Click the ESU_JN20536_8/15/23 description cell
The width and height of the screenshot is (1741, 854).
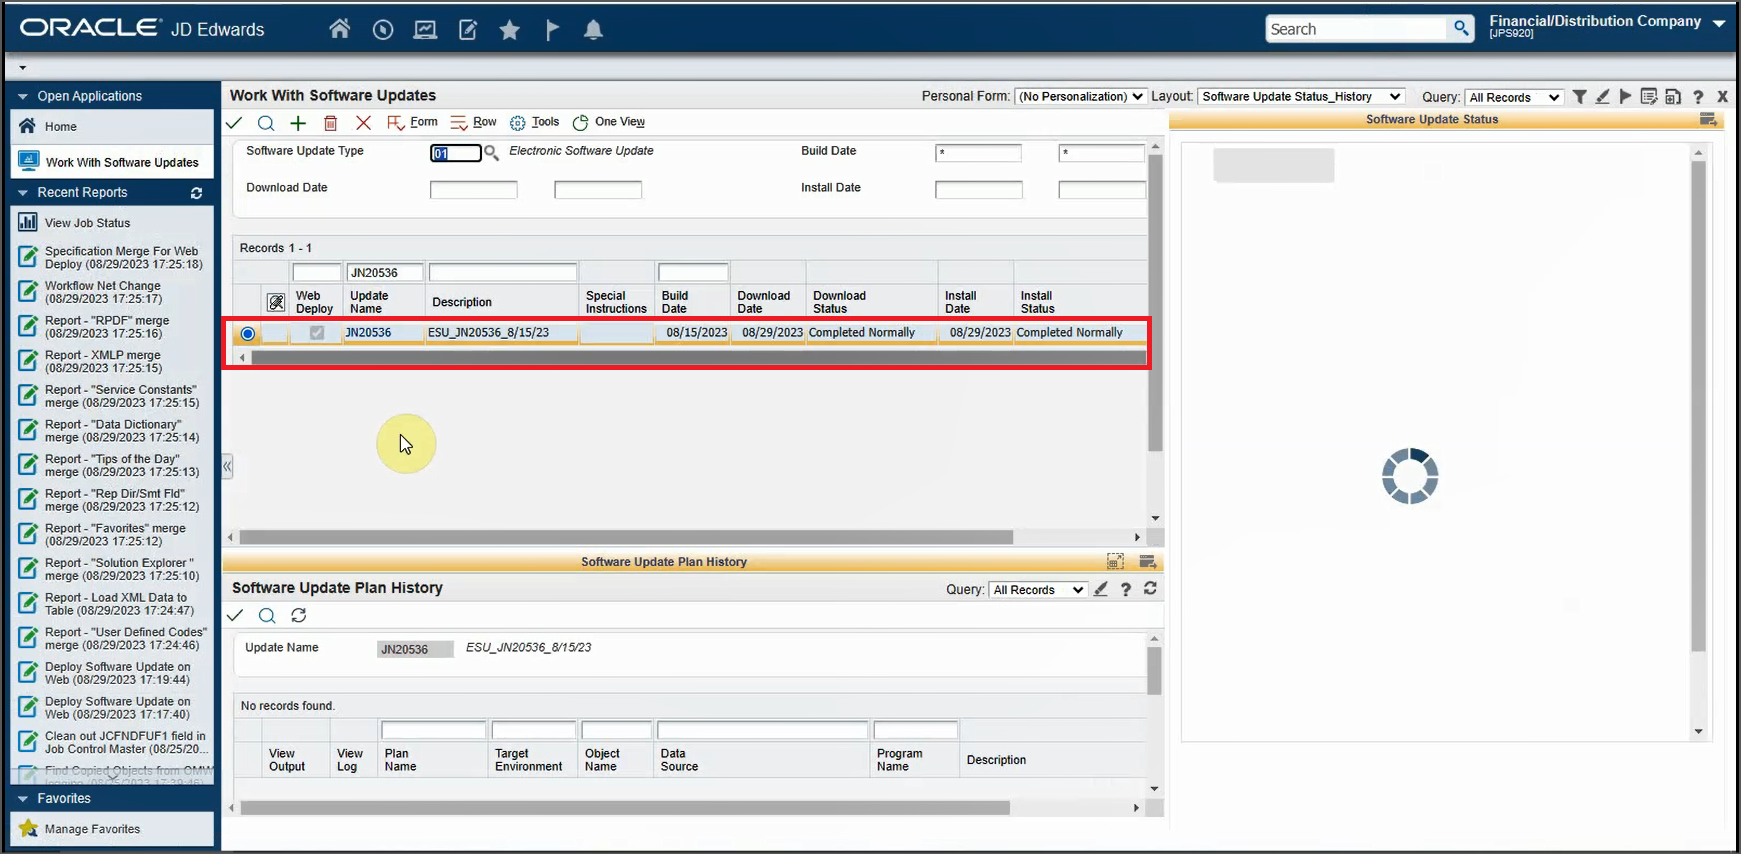pyautogui.click(x=502, y=333)
